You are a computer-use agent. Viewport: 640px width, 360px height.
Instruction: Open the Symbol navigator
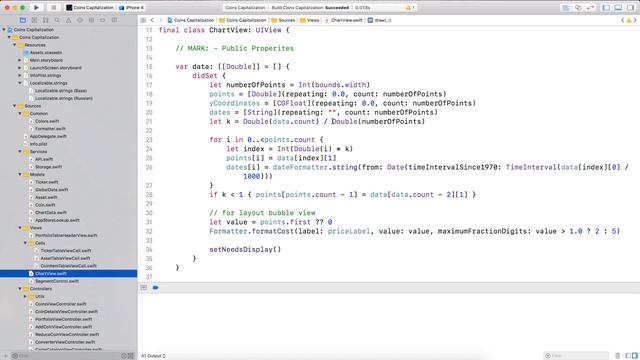point(46,20)
